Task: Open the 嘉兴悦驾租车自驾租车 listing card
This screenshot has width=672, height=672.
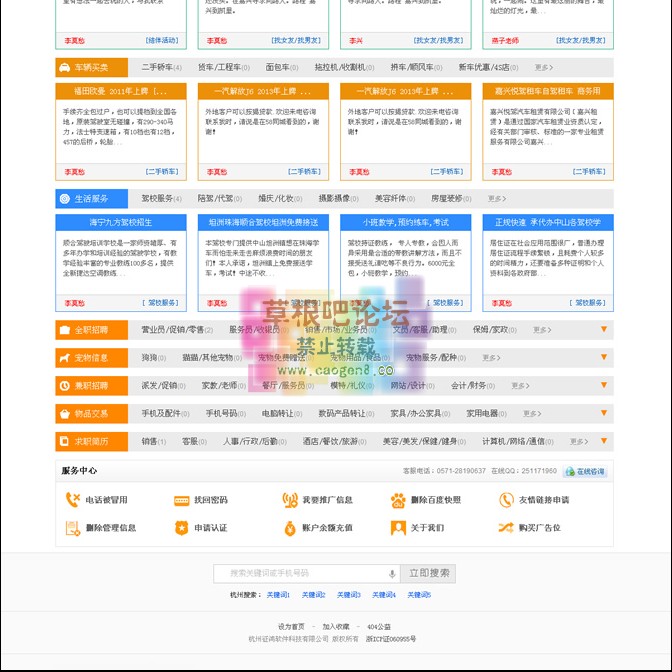Action: pyautogui.click(x=548, y=132)
